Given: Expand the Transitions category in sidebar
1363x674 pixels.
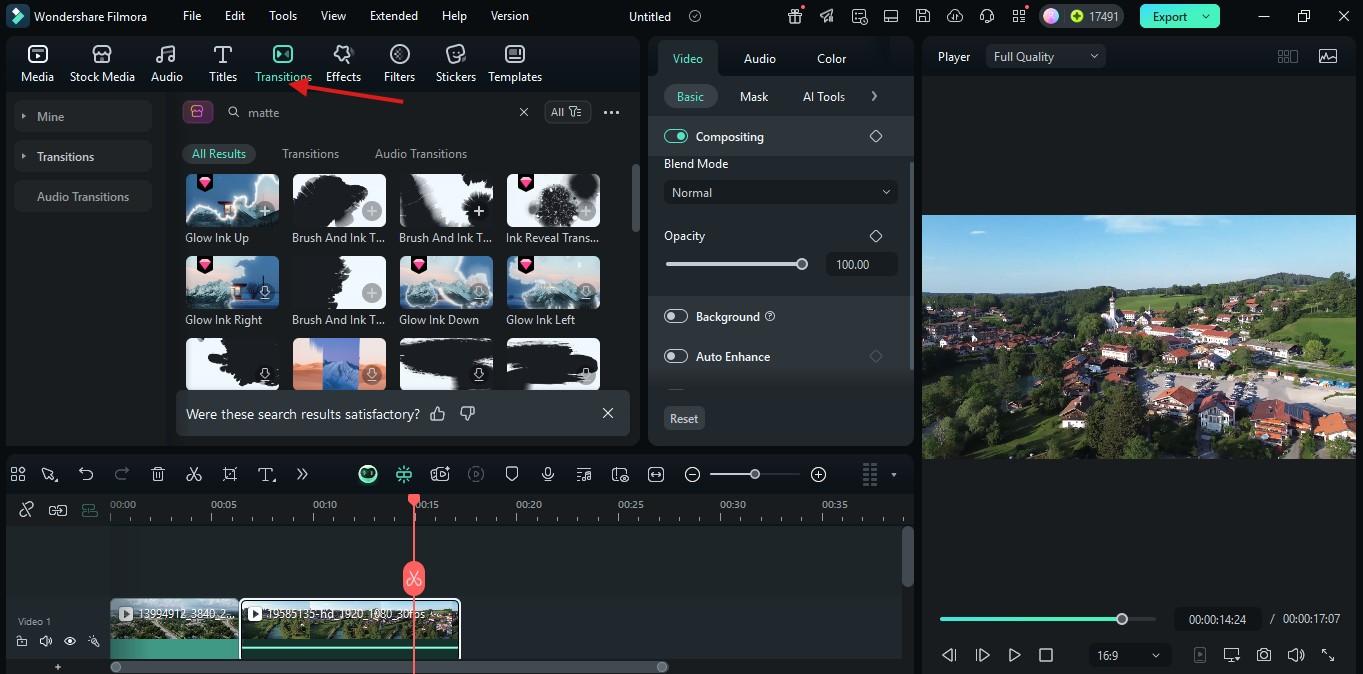Looking at the screenshot, I should tap(83, 156).
